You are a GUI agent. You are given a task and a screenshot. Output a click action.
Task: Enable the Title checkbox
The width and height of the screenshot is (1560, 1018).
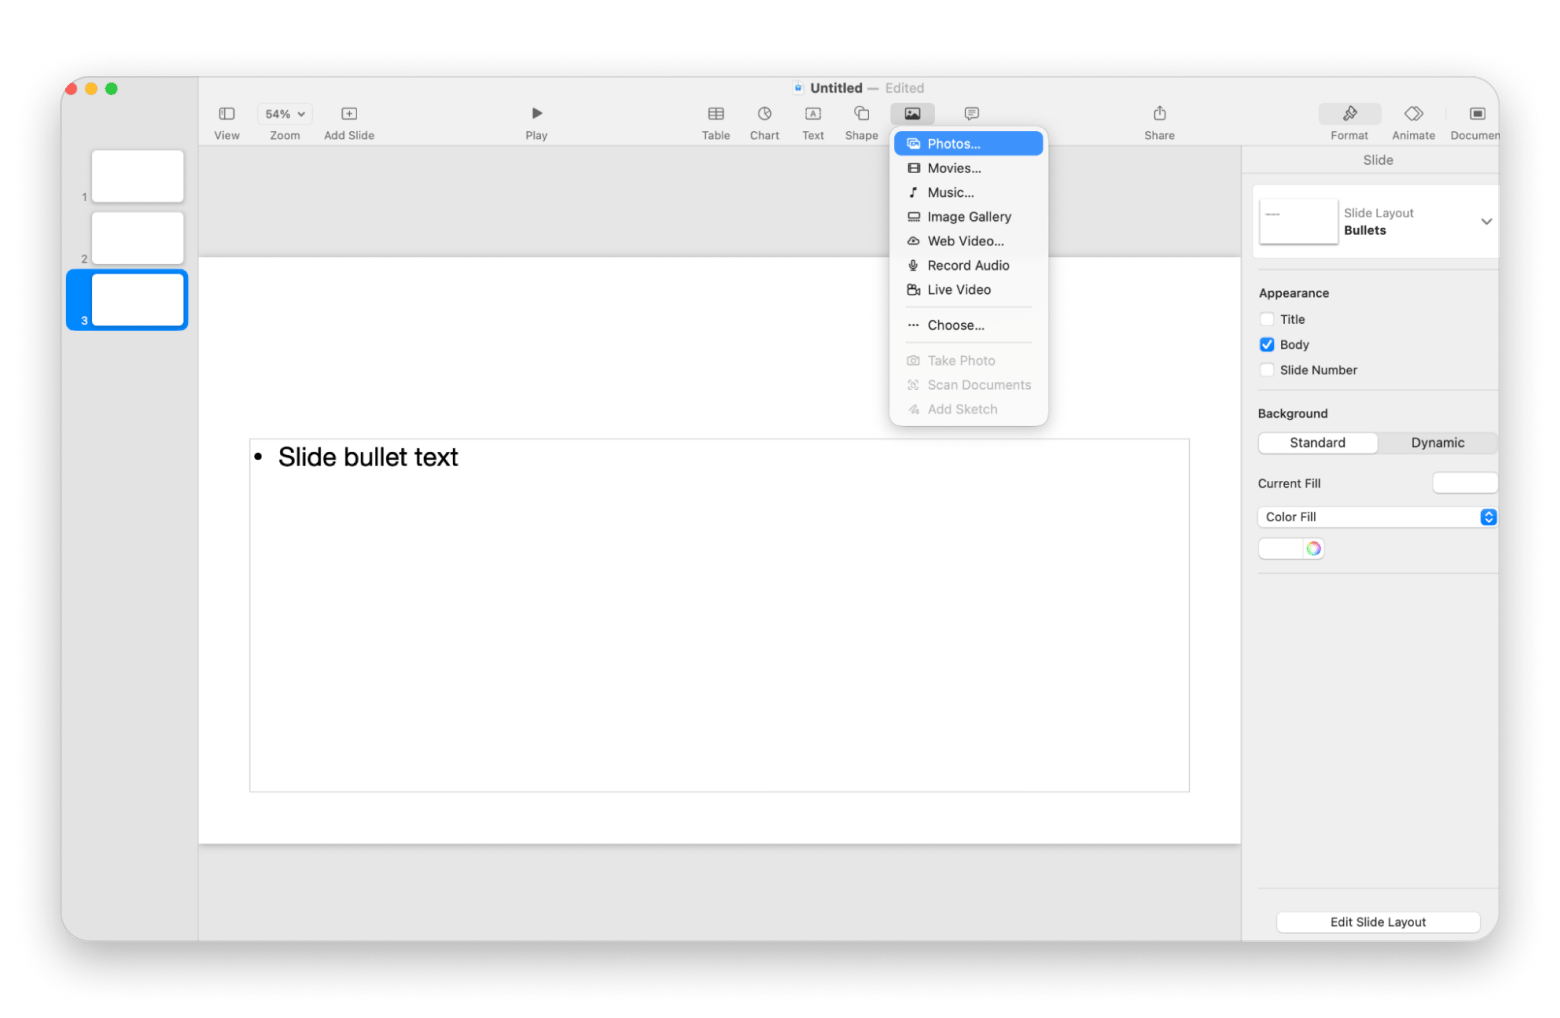pyautogui.click(x=1267, y=319)
